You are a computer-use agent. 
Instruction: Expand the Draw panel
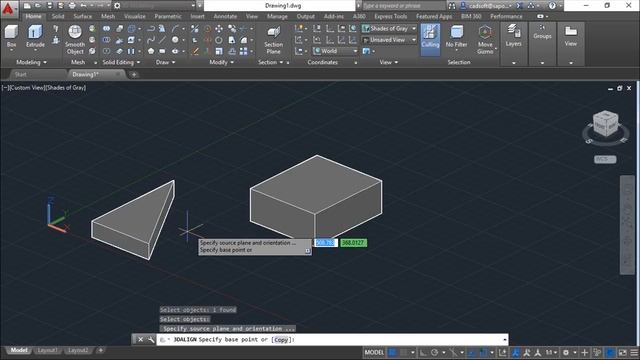[x=165, y=62]
